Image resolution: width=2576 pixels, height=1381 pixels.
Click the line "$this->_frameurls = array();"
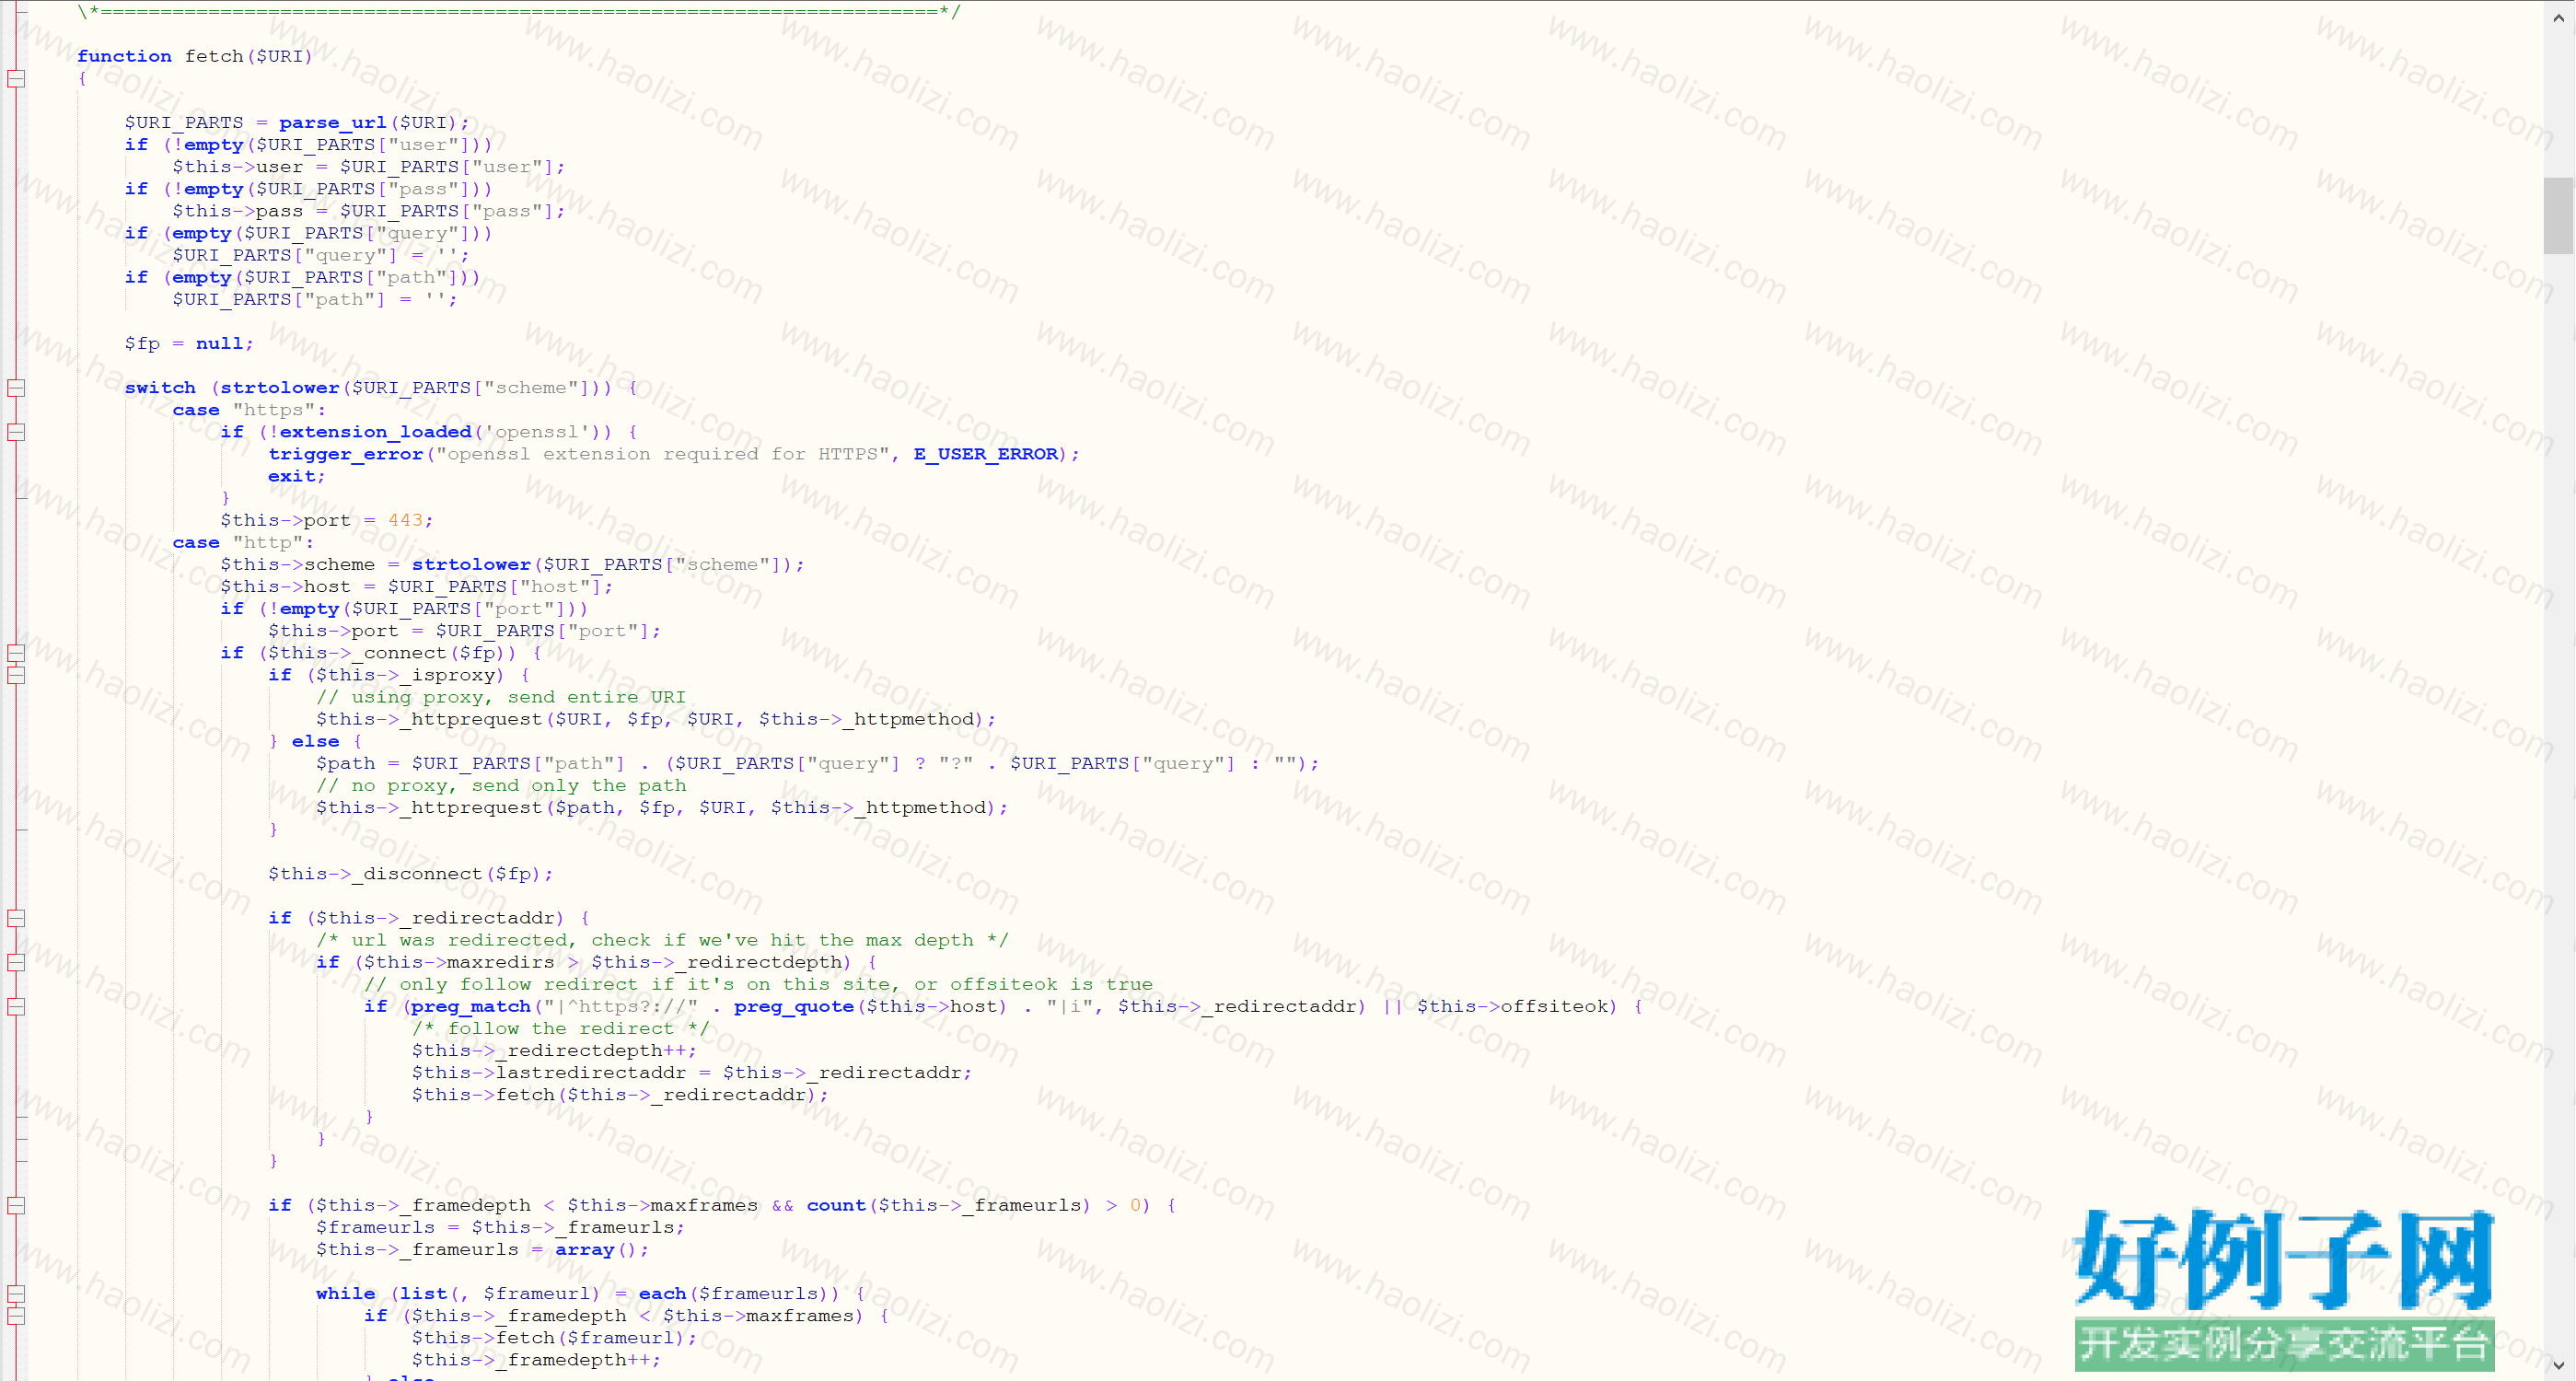[x=483, y=1249]
